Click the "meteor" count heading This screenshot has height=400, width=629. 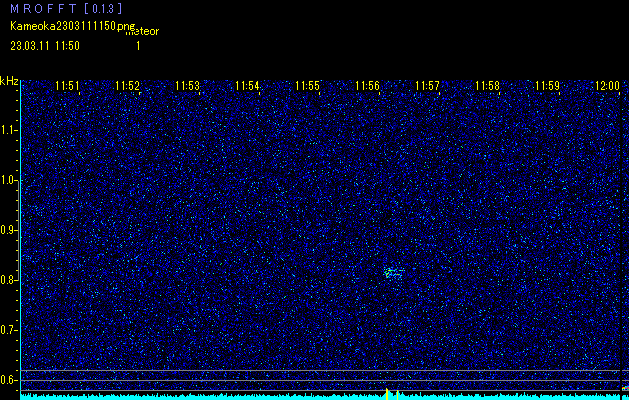coord(142,31)
